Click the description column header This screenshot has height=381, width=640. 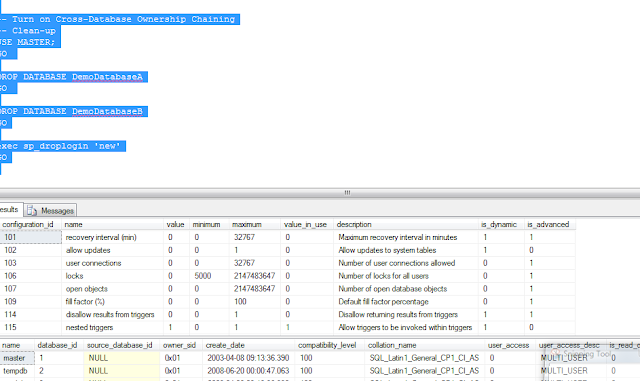(x=406, y=225)
